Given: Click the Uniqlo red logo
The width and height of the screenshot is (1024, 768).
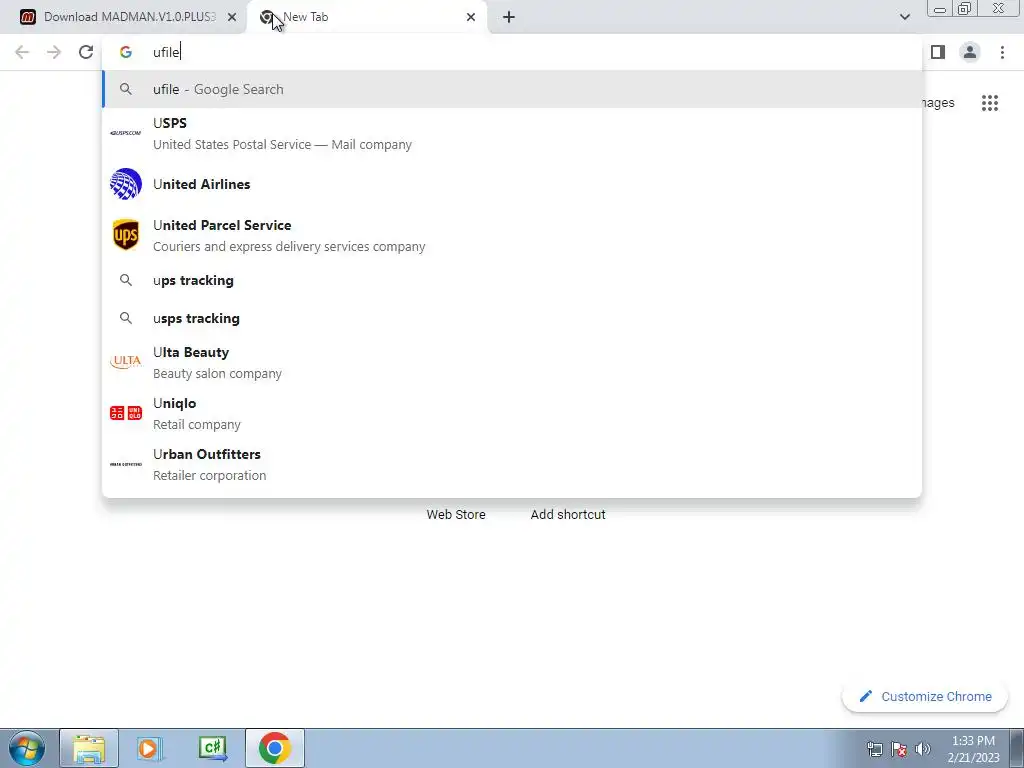Looking at the screenshot, I should (x=126, y=413).
